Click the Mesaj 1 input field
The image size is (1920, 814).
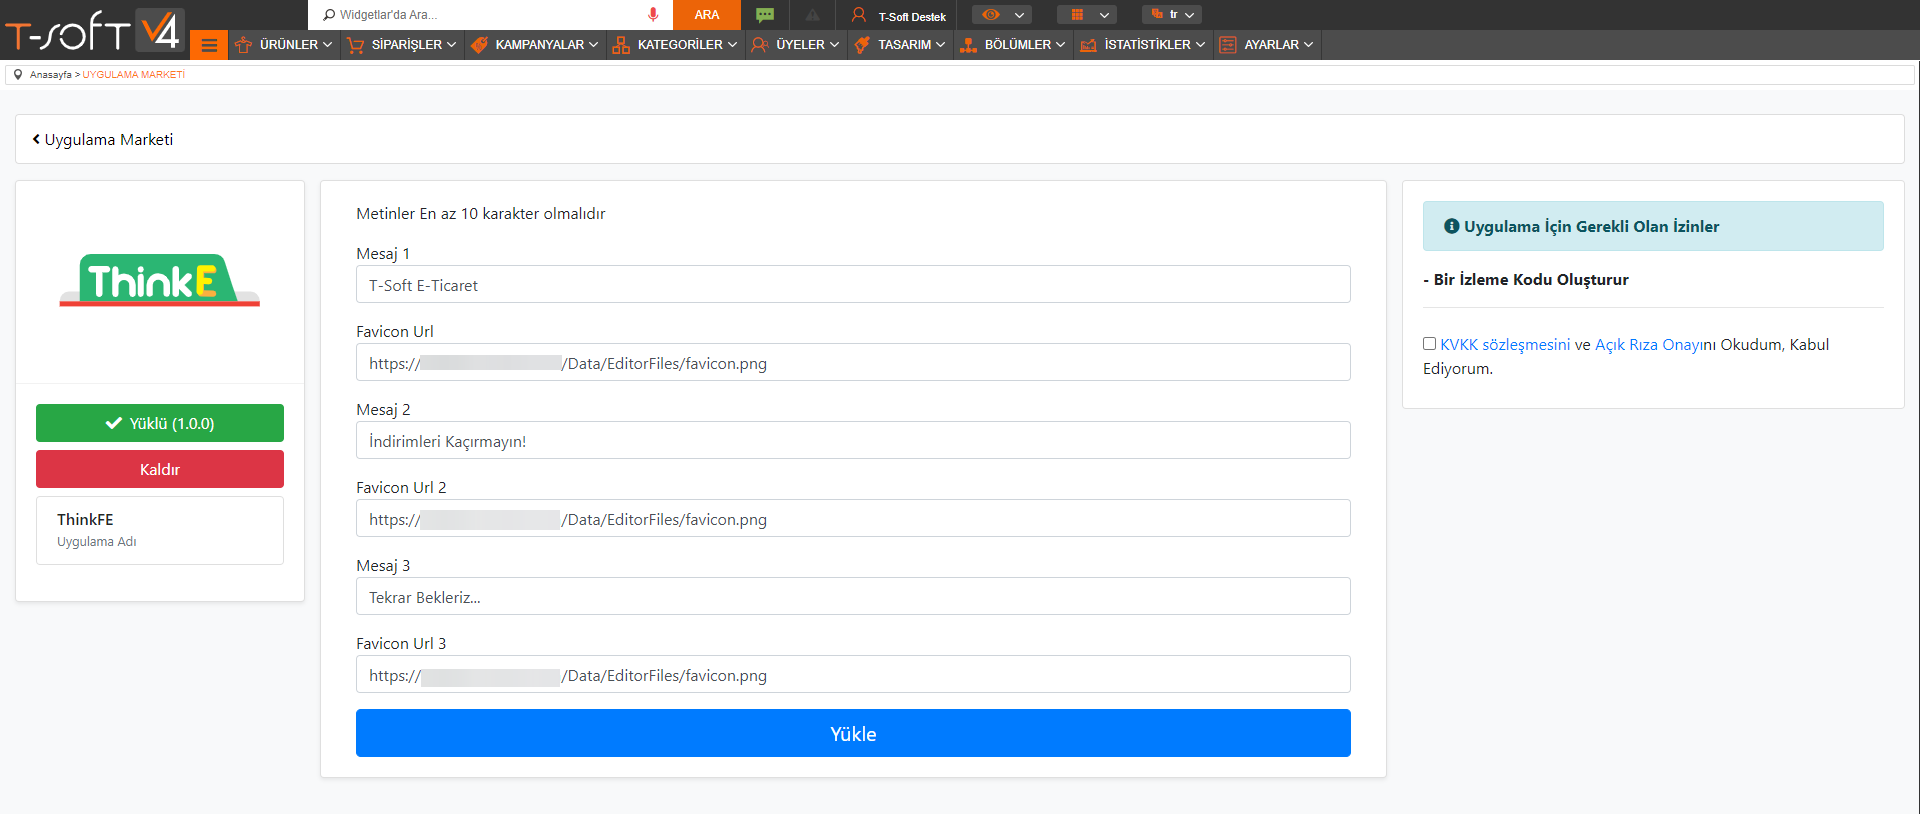[853, 284]
